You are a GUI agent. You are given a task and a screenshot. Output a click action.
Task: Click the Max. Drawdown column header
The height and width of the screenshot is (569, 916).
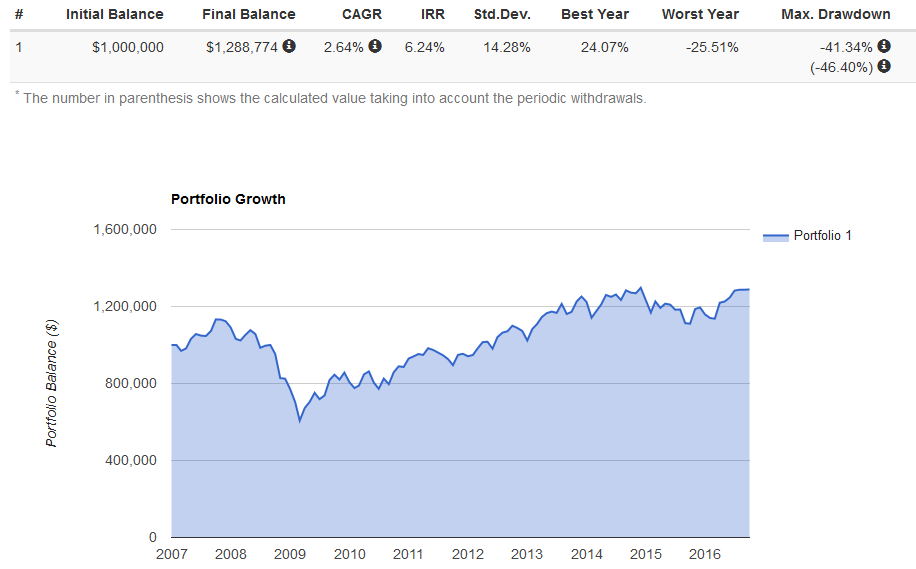[836, 15]
